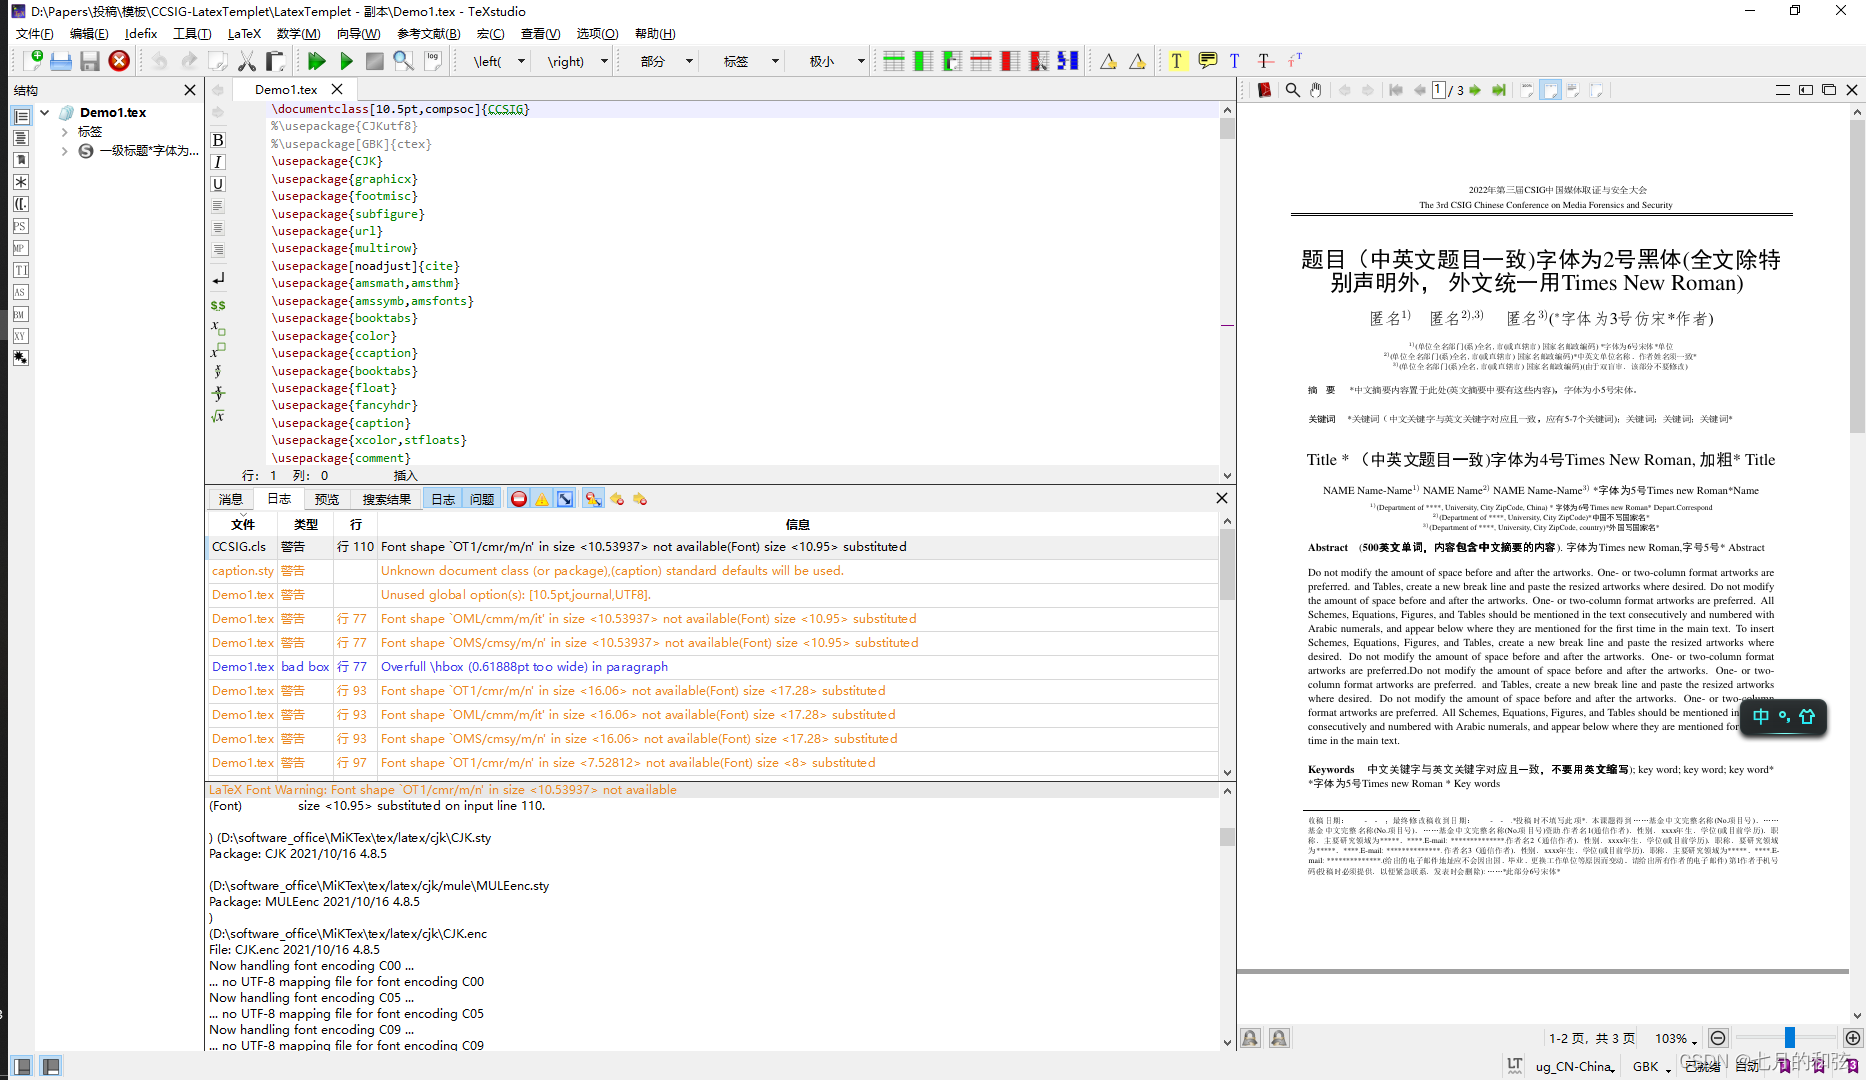Toggle warning display in the log panel
The height and width of the screenshot is (1080, 1866).
541,498
